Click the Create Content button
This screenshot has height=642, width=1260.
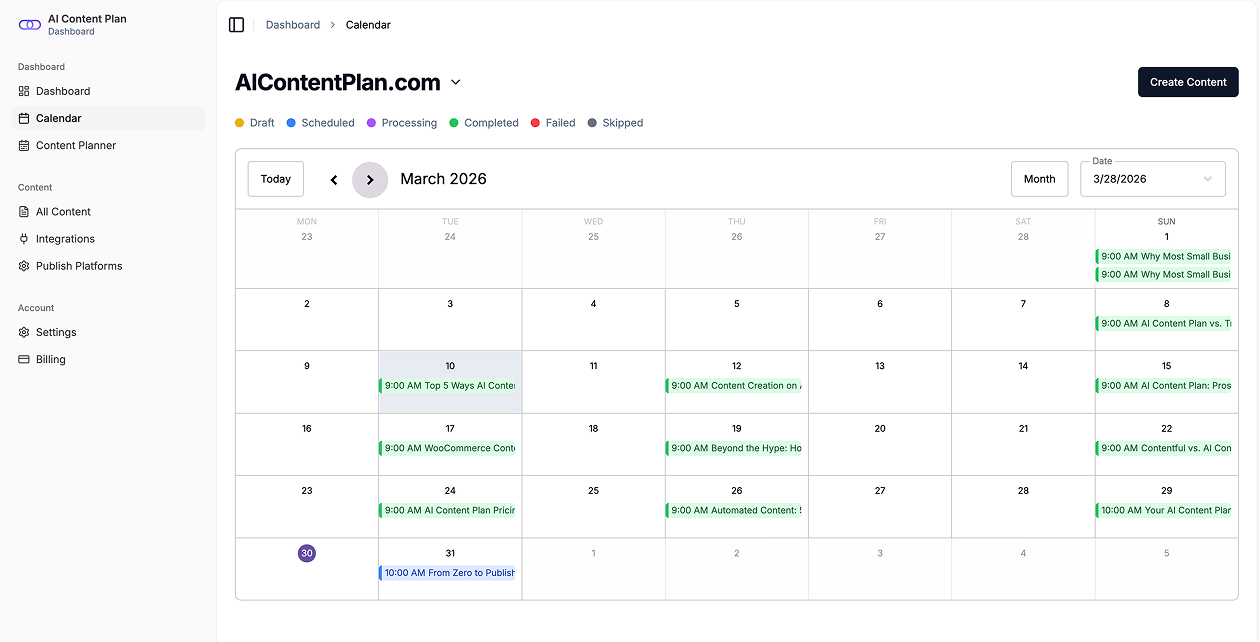click(x=1188, y=81)
